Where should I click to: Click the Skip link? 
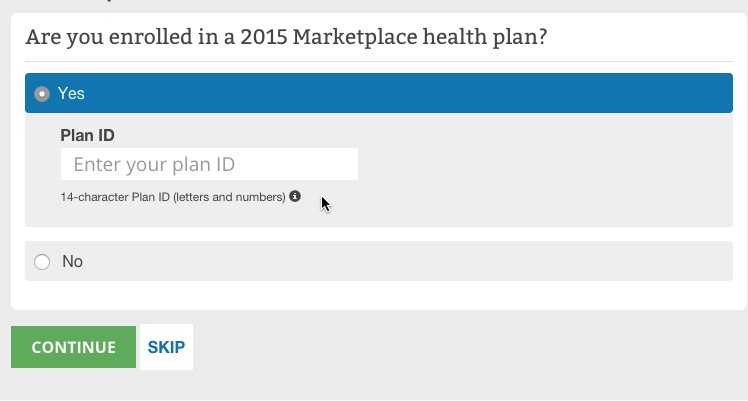point(166,347)
